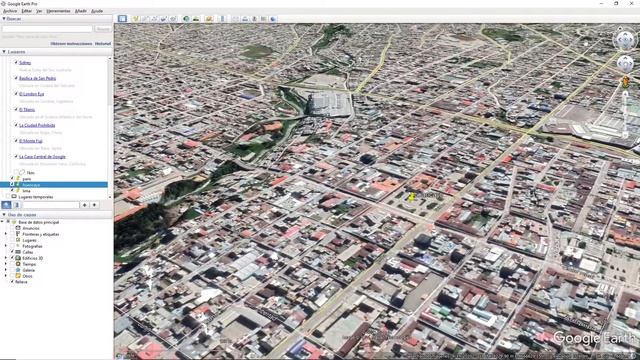Click the orange Street View pegman
Viewport: 640px width, 360px height.
click(625, 82)
